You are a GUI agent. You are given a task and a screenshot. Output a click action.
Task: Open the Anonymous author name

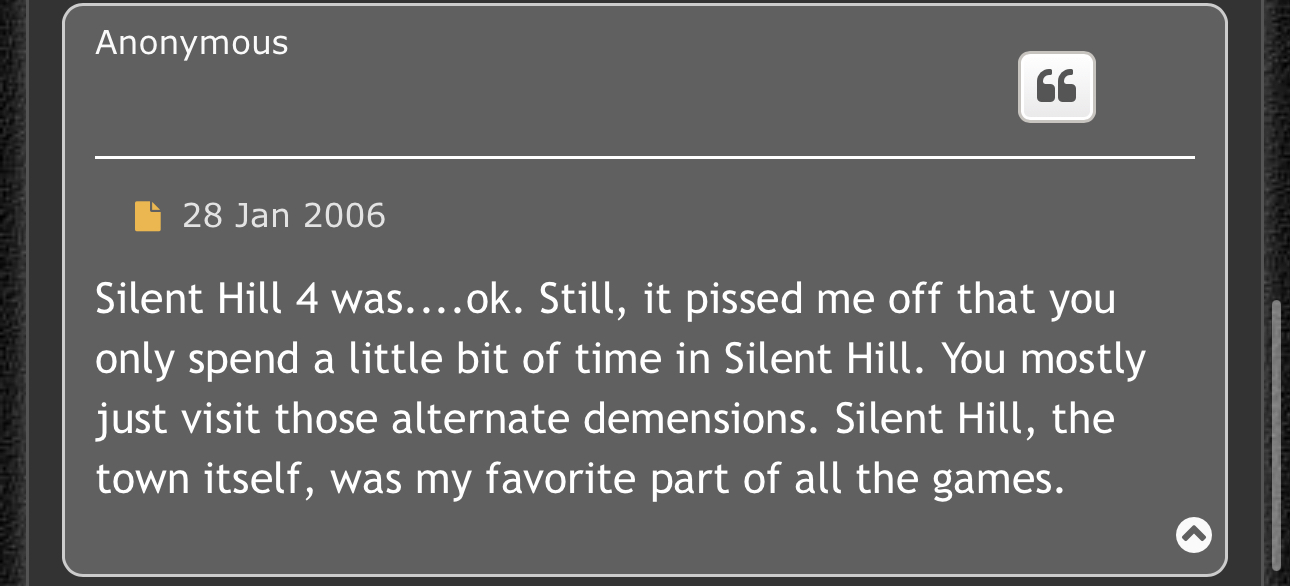192,43
